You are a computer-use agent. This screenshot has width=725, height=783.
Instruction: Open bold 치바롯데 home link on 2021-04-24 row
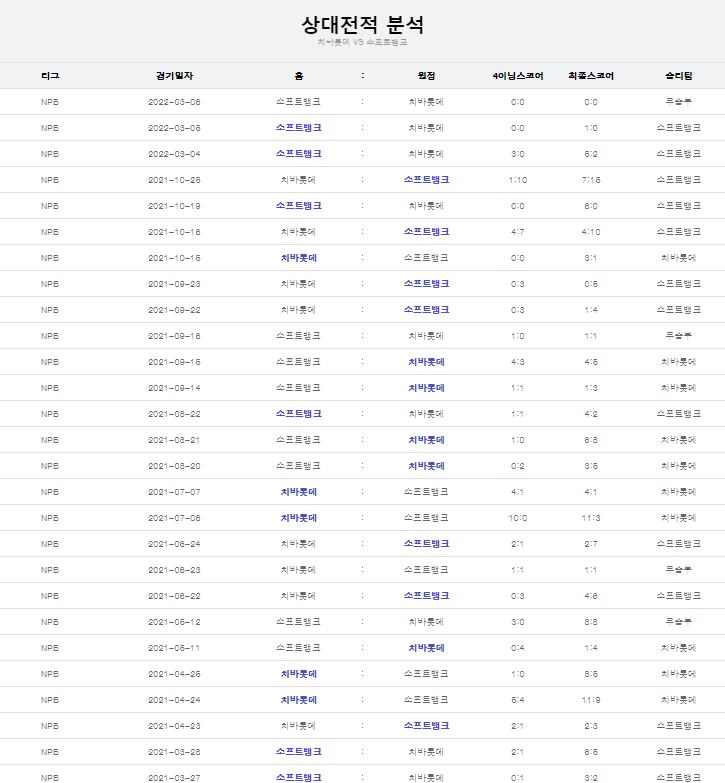(x=299, y=700)
